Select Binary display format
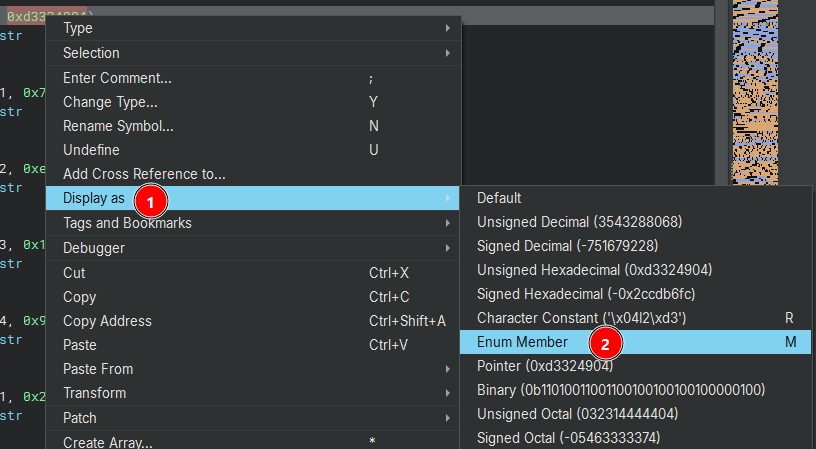The image size is (816, 449). (x=620, y=390)
